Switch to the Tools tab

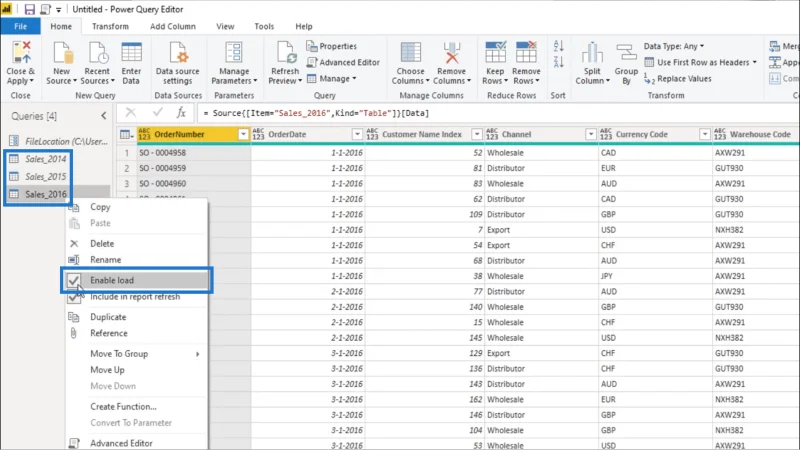[264, 26]
